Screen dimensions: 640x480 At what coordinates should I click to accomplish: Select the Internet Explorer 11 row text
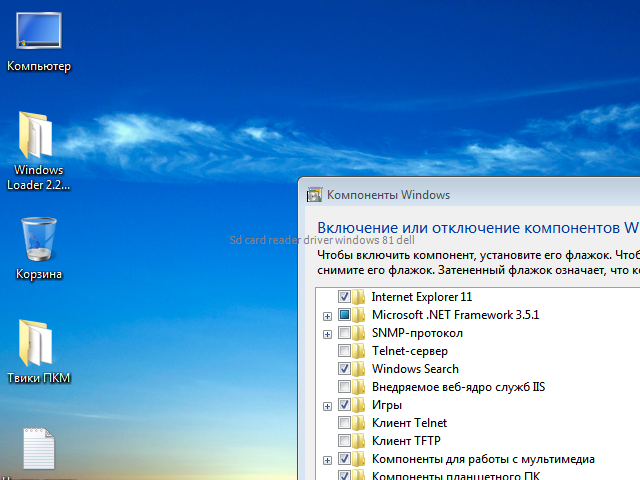(x=422, y=297)
